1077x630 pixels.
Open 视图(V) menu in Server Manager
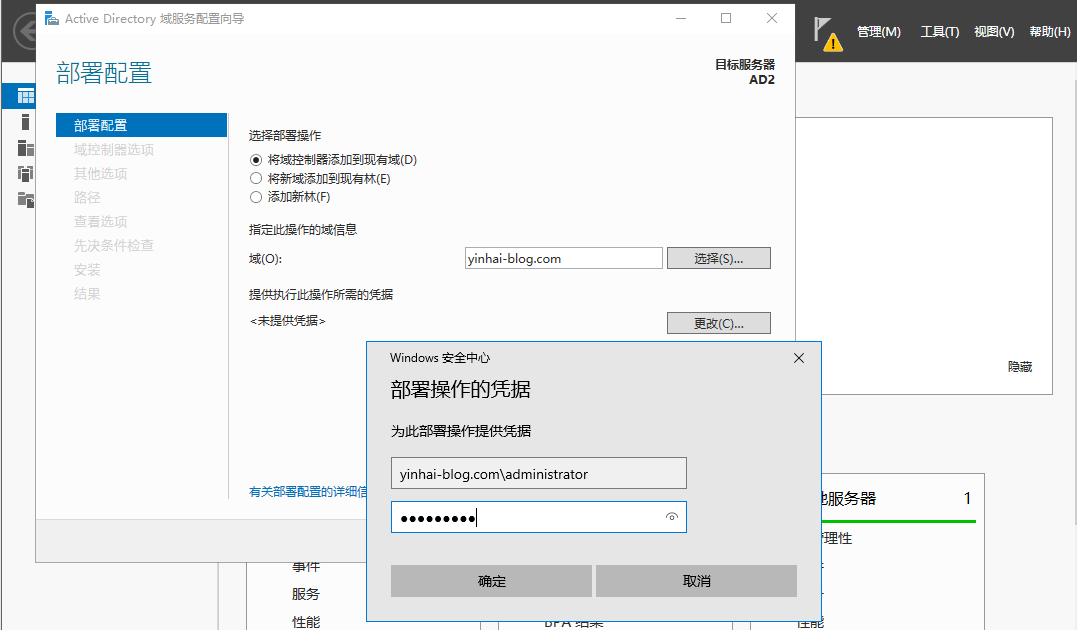point(994,32)
